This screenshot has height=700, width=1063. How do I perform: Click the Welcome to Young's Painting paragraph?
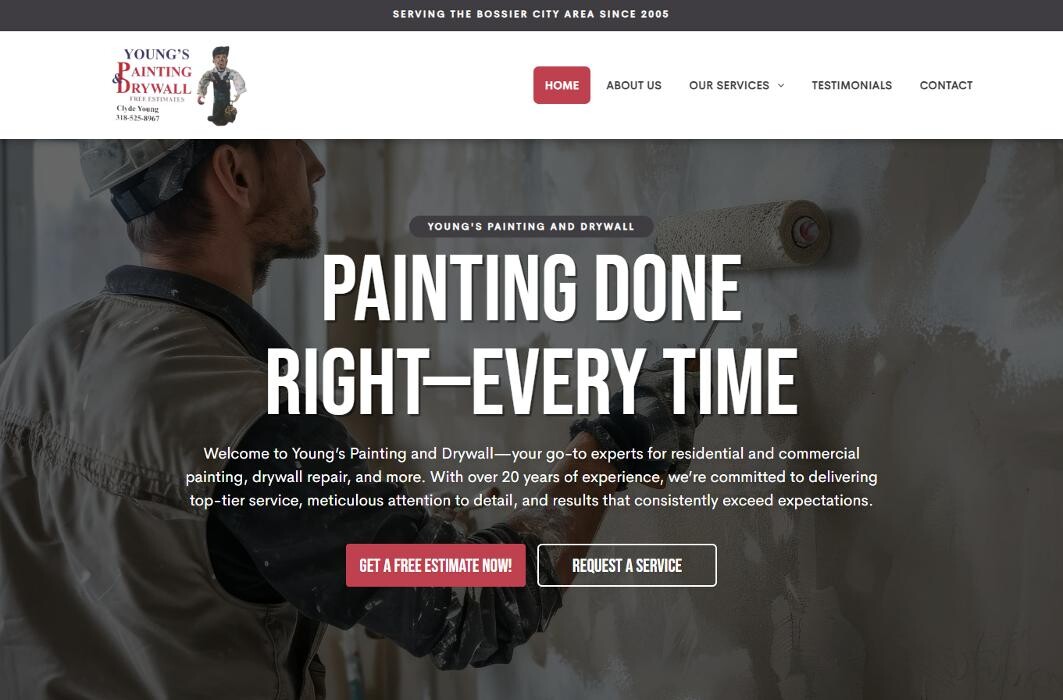coord(532,477)
